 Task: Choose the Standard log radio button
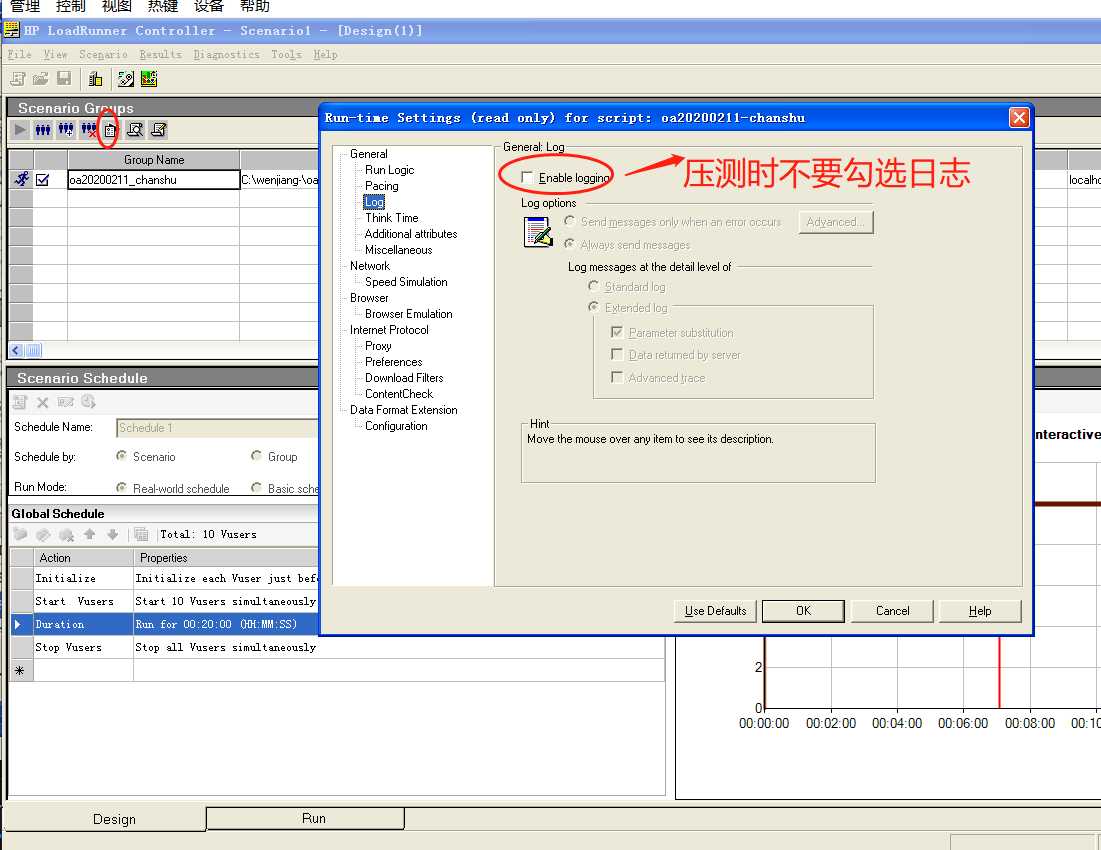(x=593, y=286)
